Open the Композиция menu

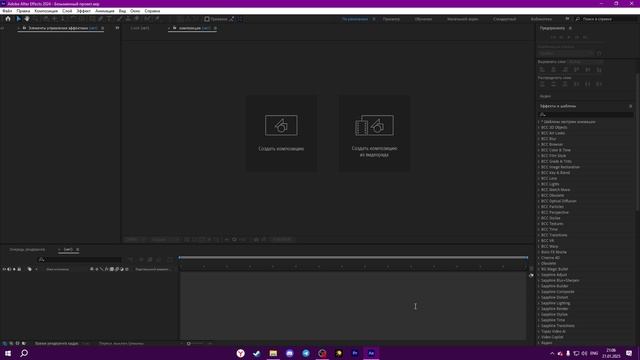click(46, 11)
